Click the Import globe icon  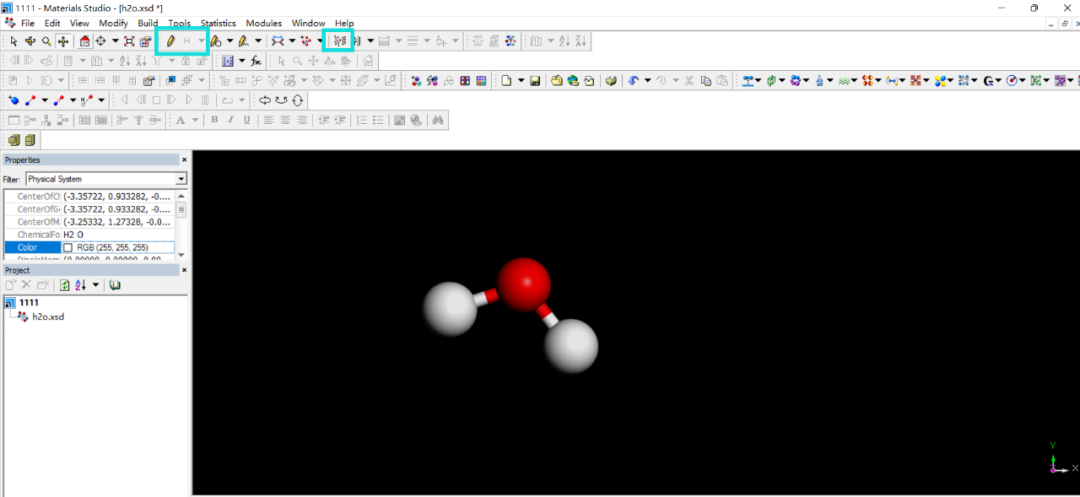pos(573,81)
